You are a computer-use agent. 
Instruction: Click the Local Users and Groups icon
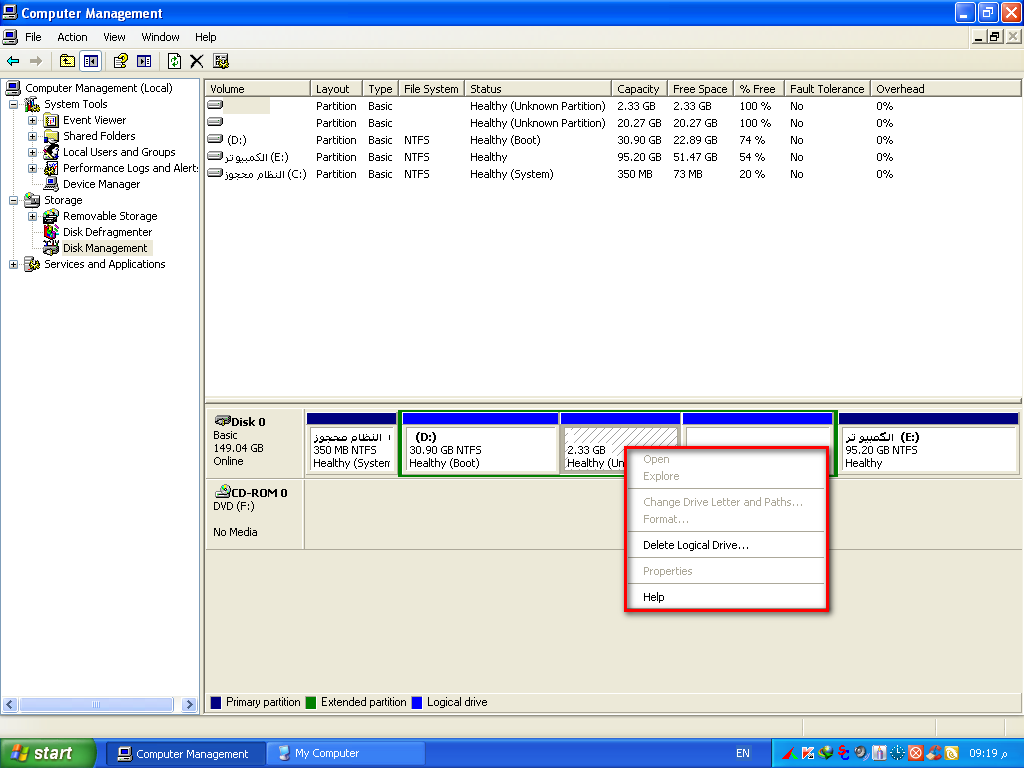pyautogui.click(x=51, y=152)
